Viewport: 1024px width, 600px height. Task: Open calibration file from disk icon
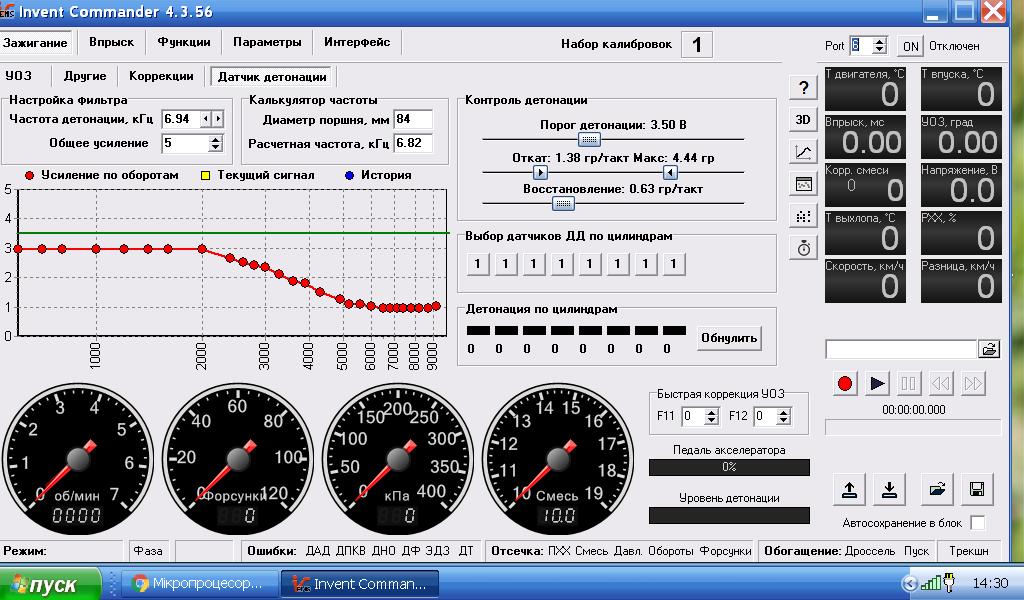tap(937, 489)
